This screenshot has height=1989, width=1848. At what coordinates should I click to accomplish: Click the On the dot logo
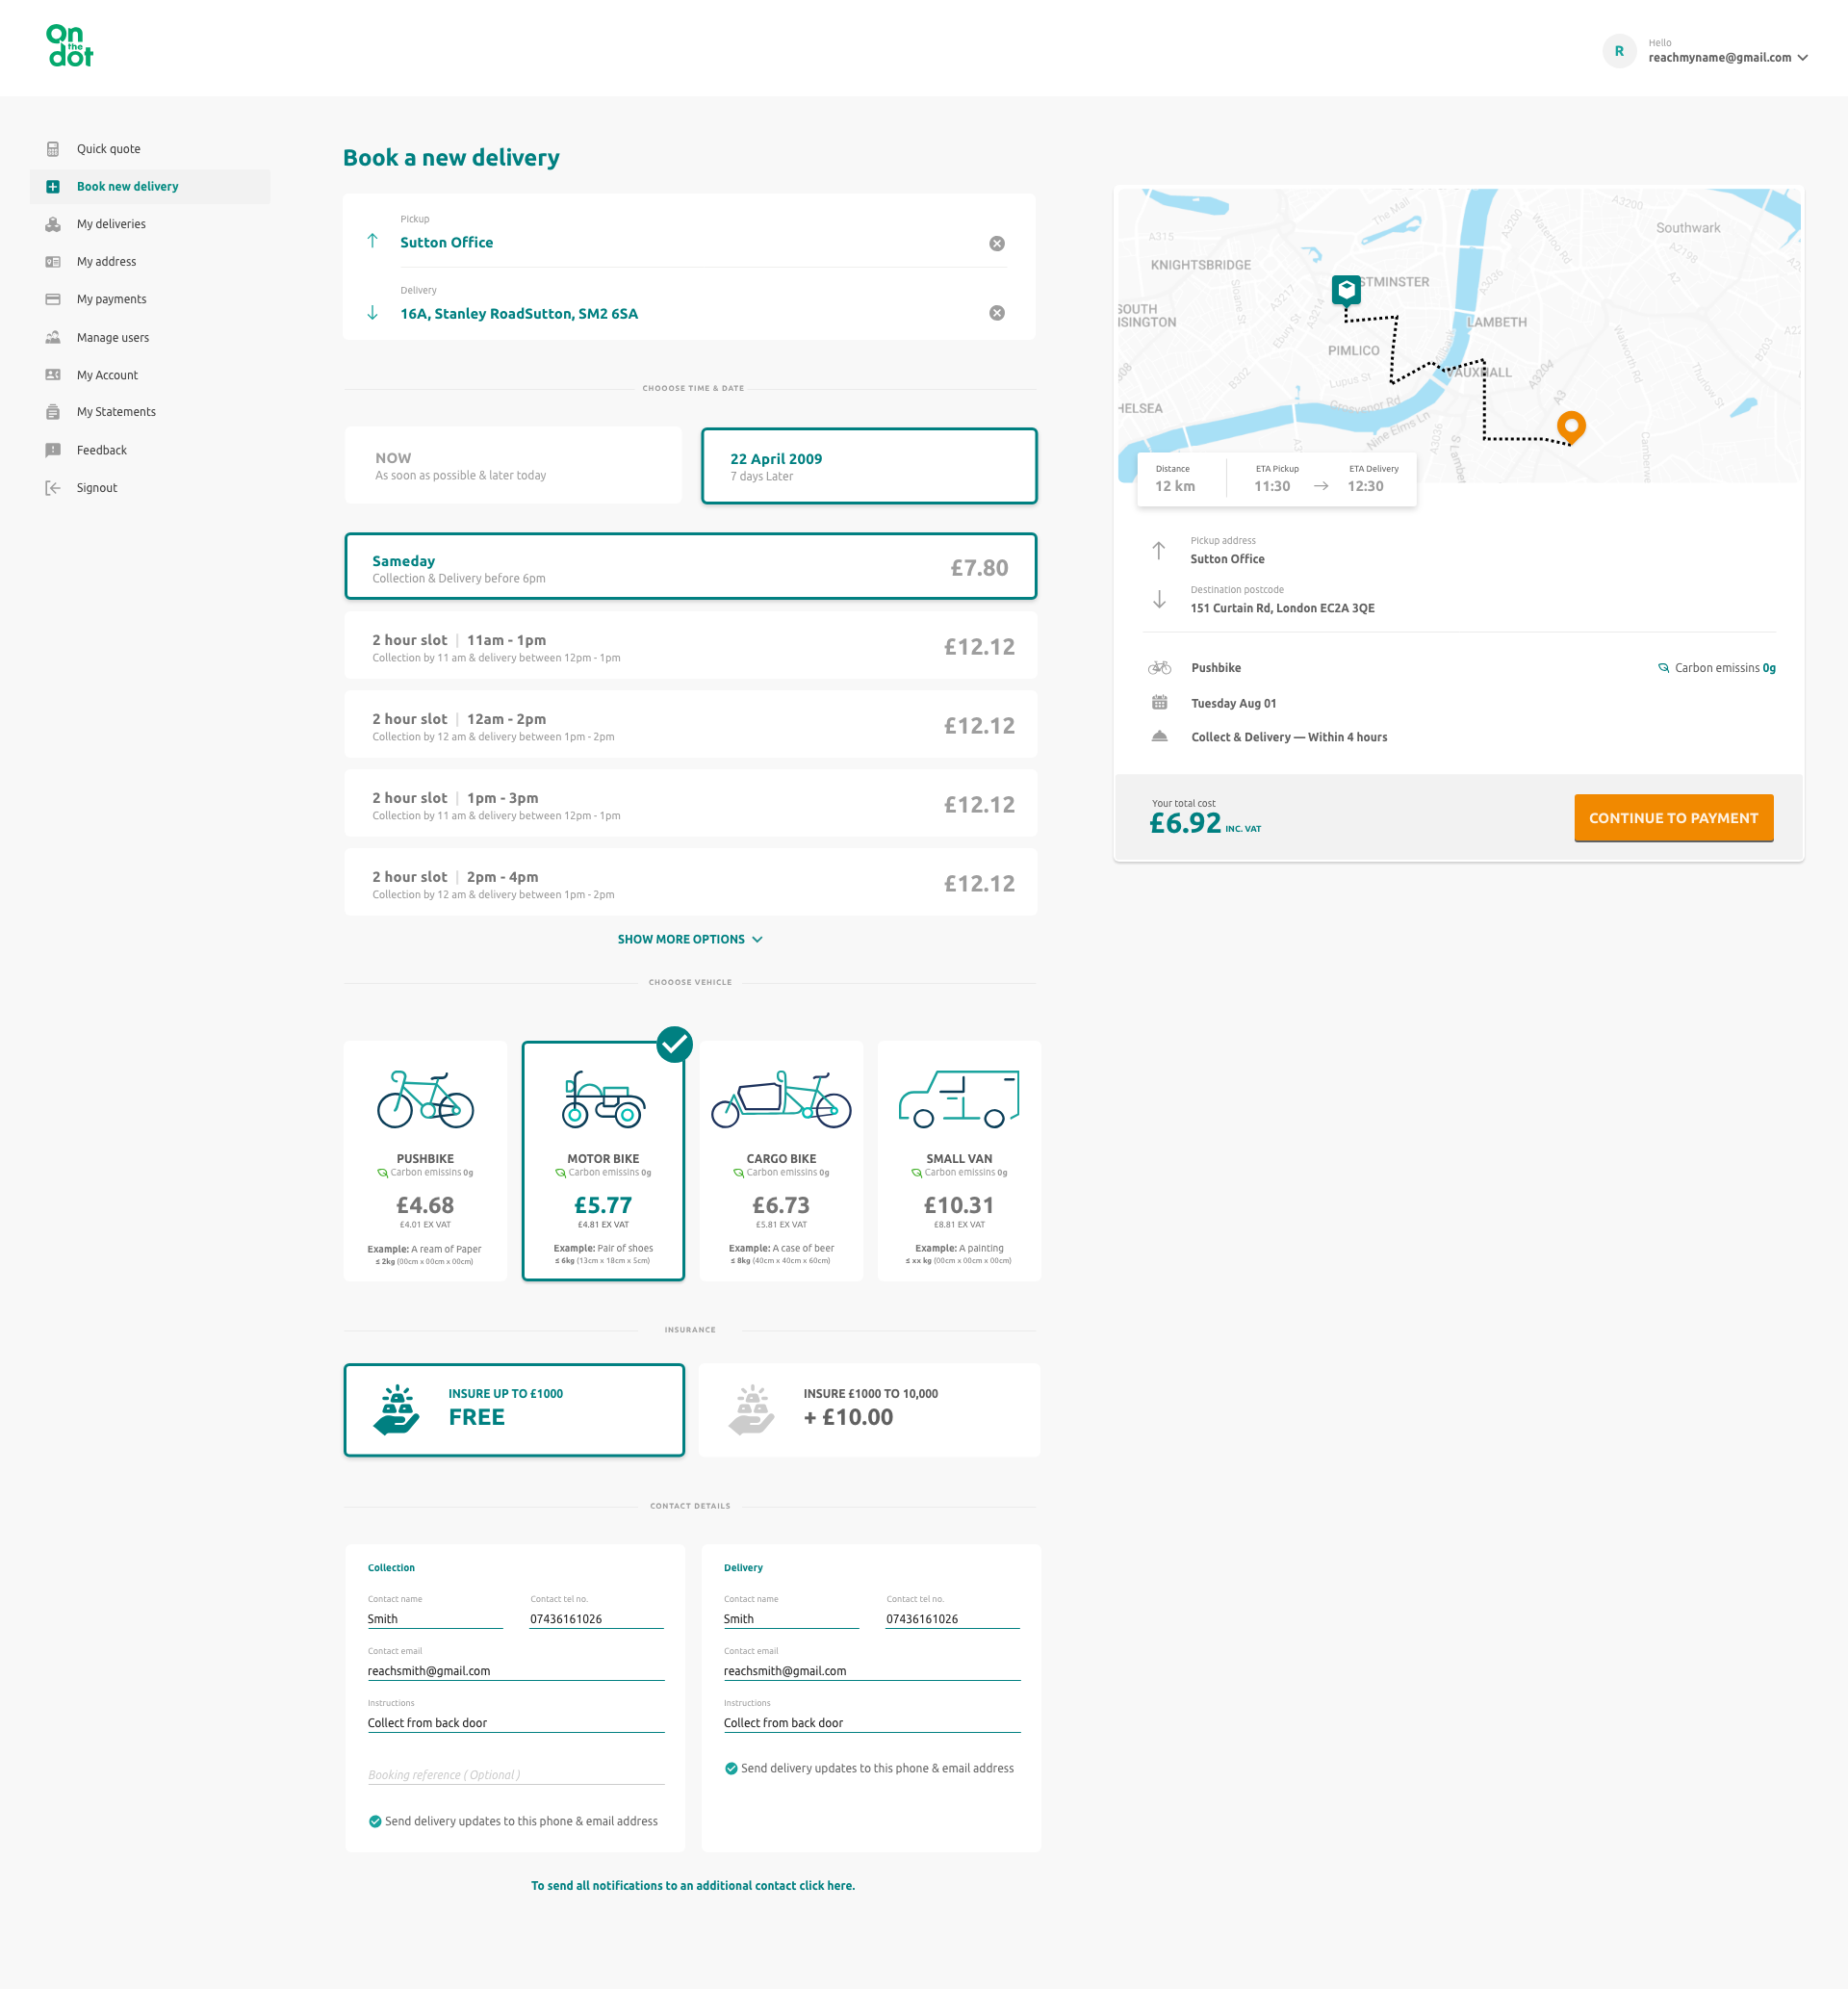pyautogui.click(x=70, y=46)
